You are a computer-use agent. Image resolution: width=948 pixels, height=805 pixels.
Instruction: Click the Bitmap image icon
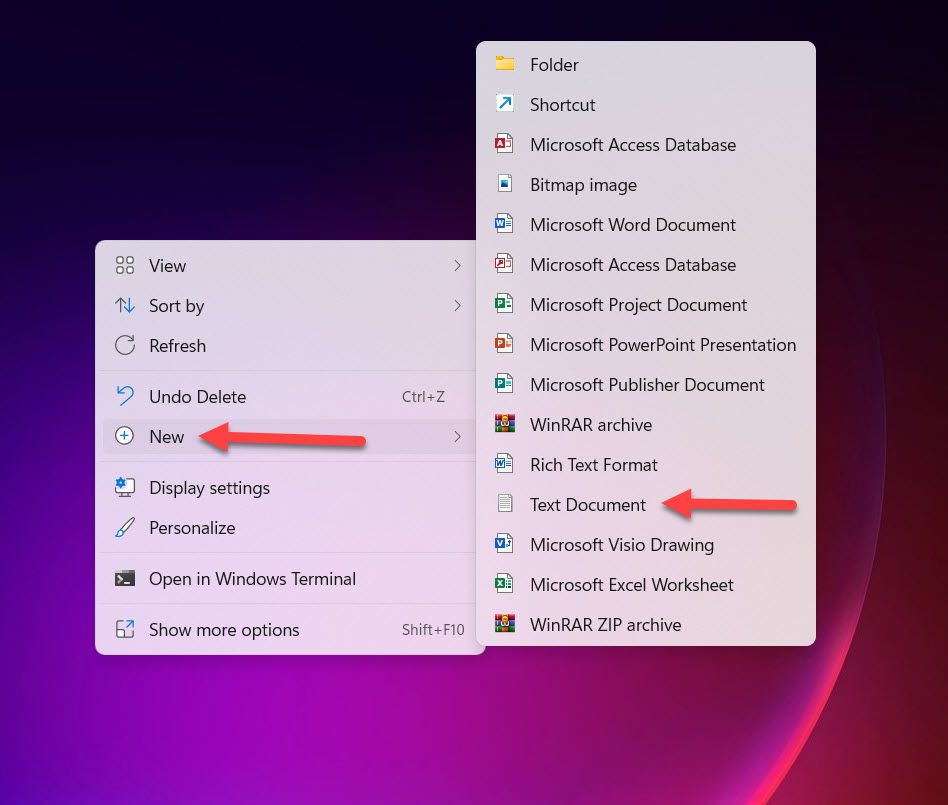click(505, 185)
